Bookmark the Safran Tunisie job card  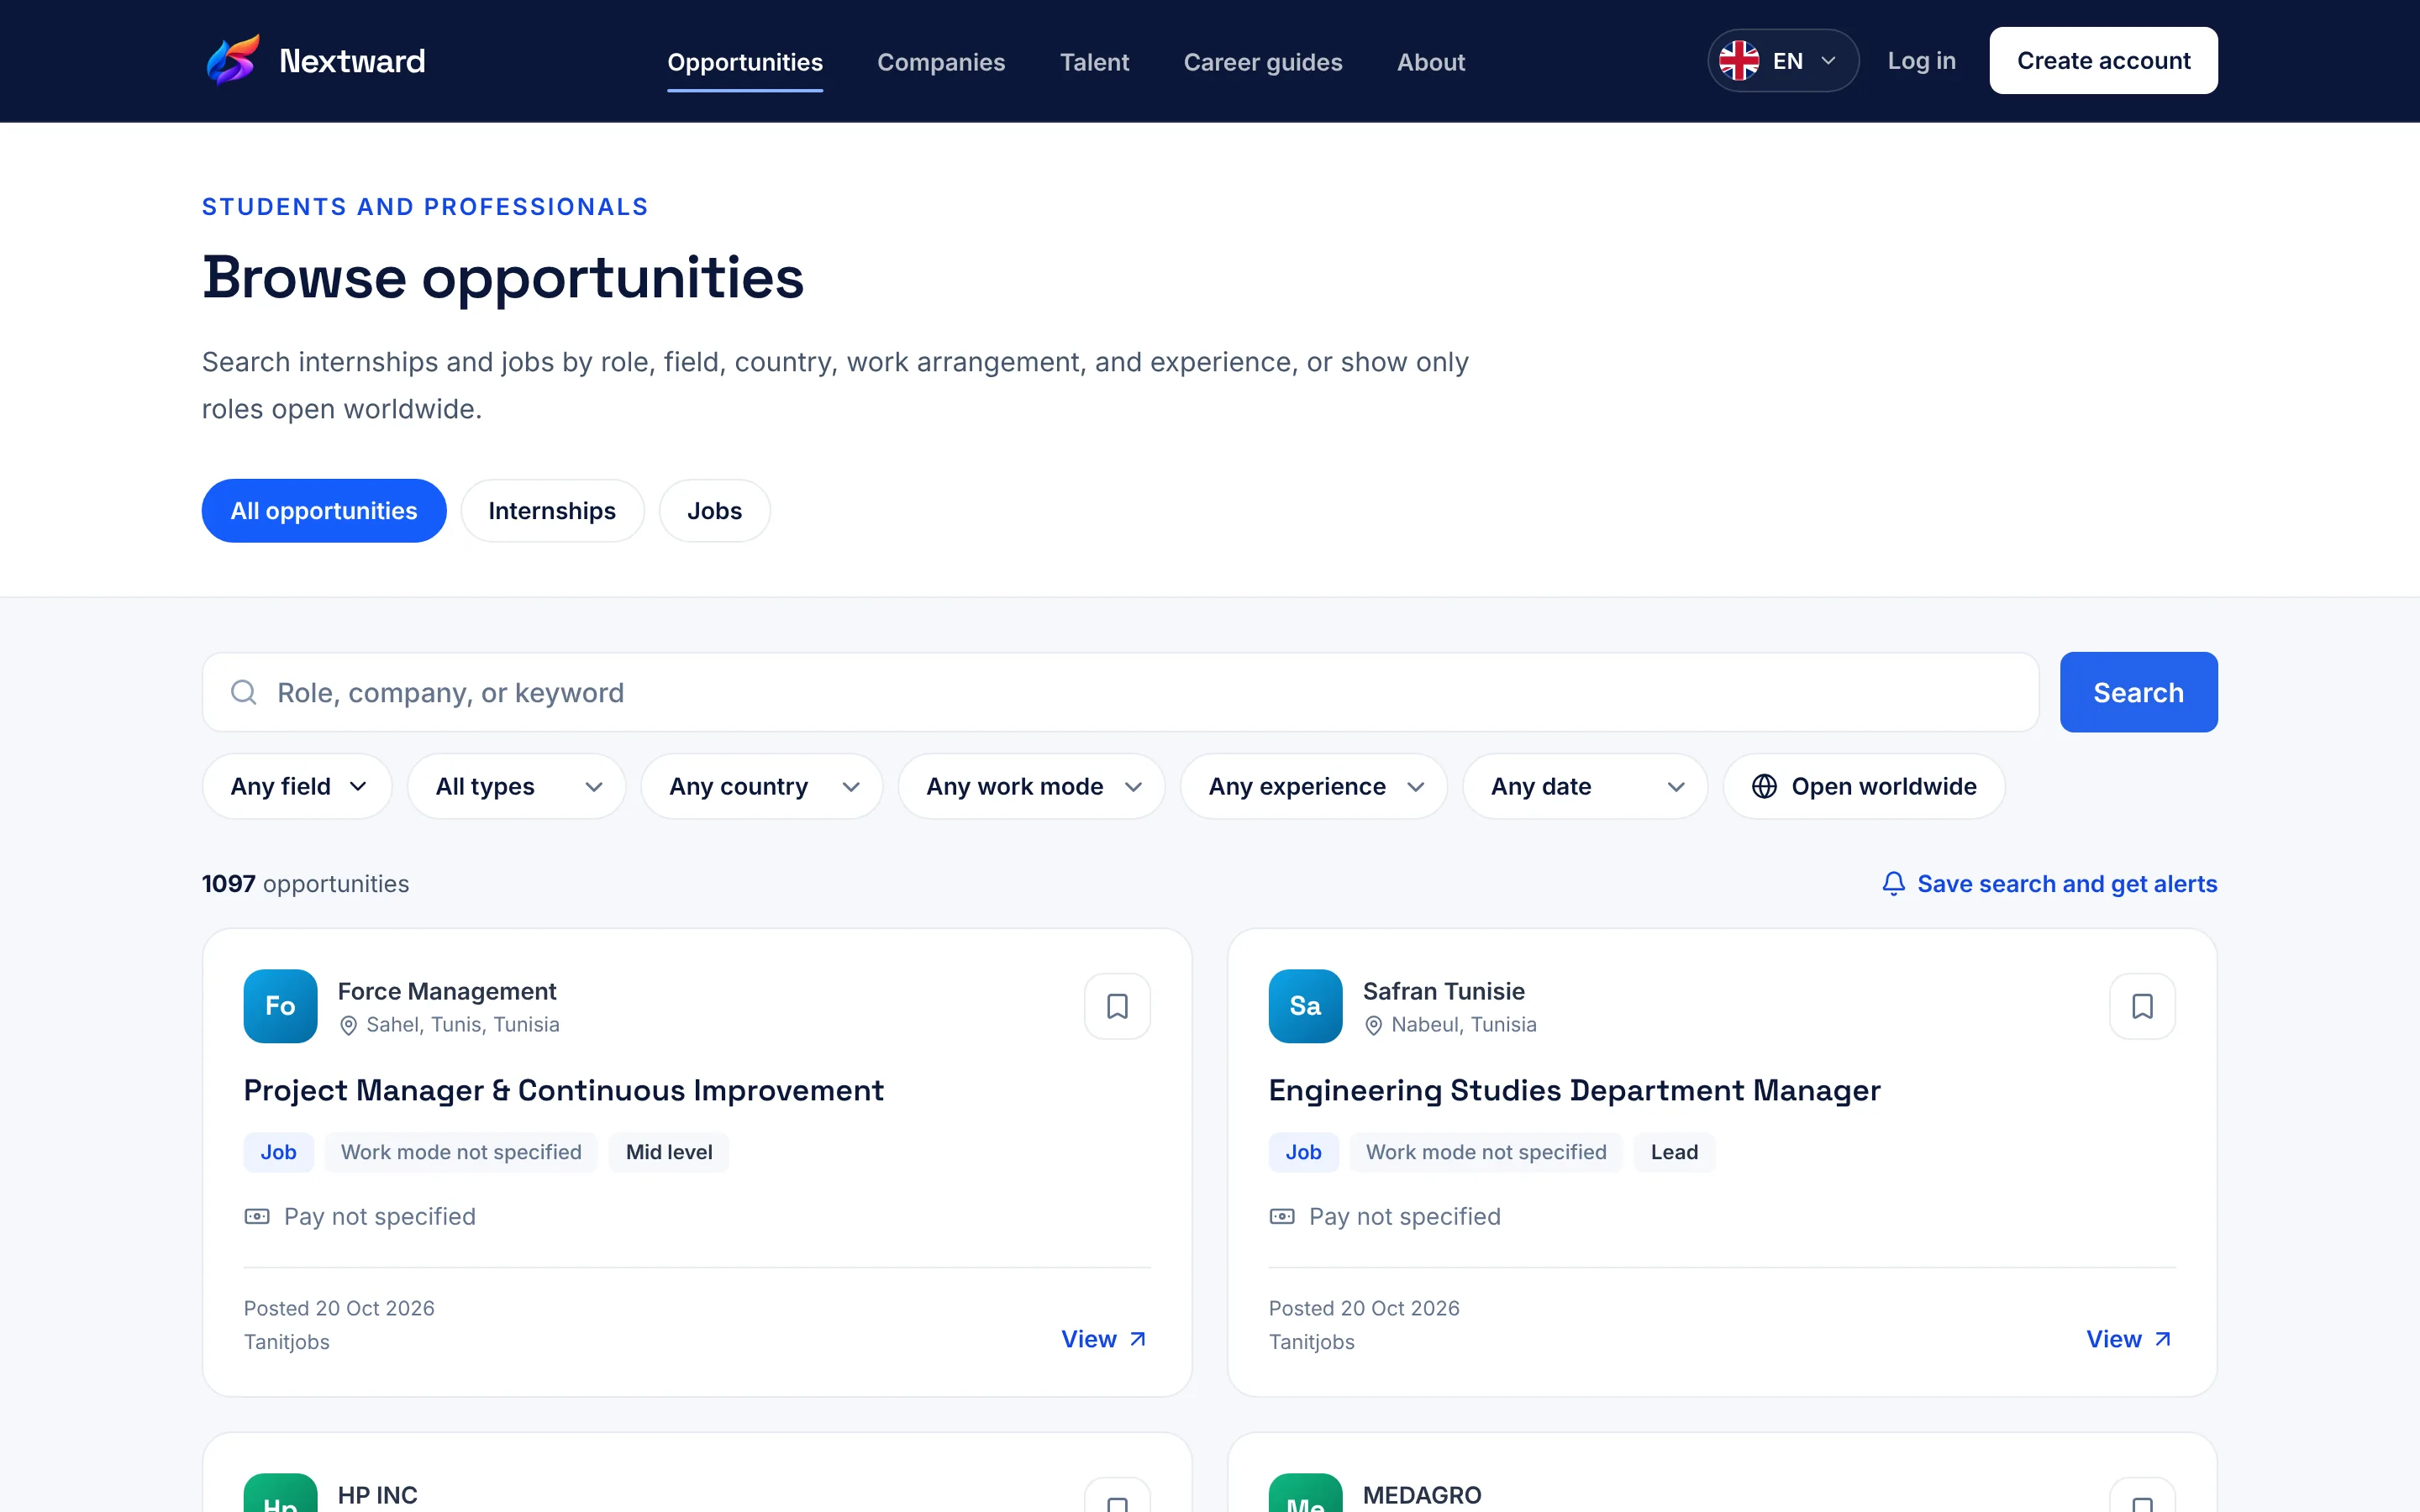point(2142,1006)
